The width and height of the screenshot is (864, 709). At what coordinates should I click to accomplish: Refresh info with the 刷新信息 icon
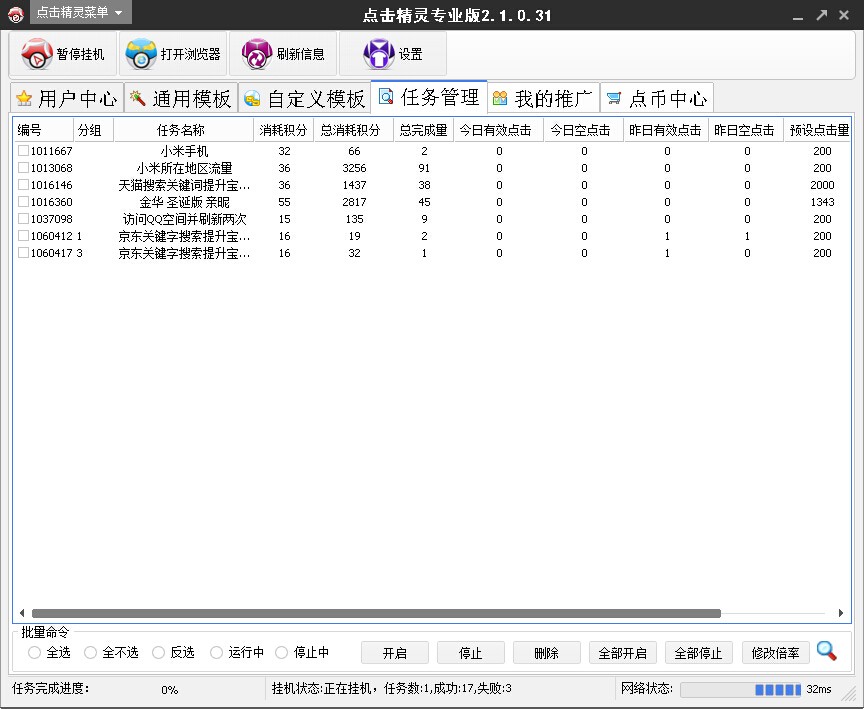[257, 53]
